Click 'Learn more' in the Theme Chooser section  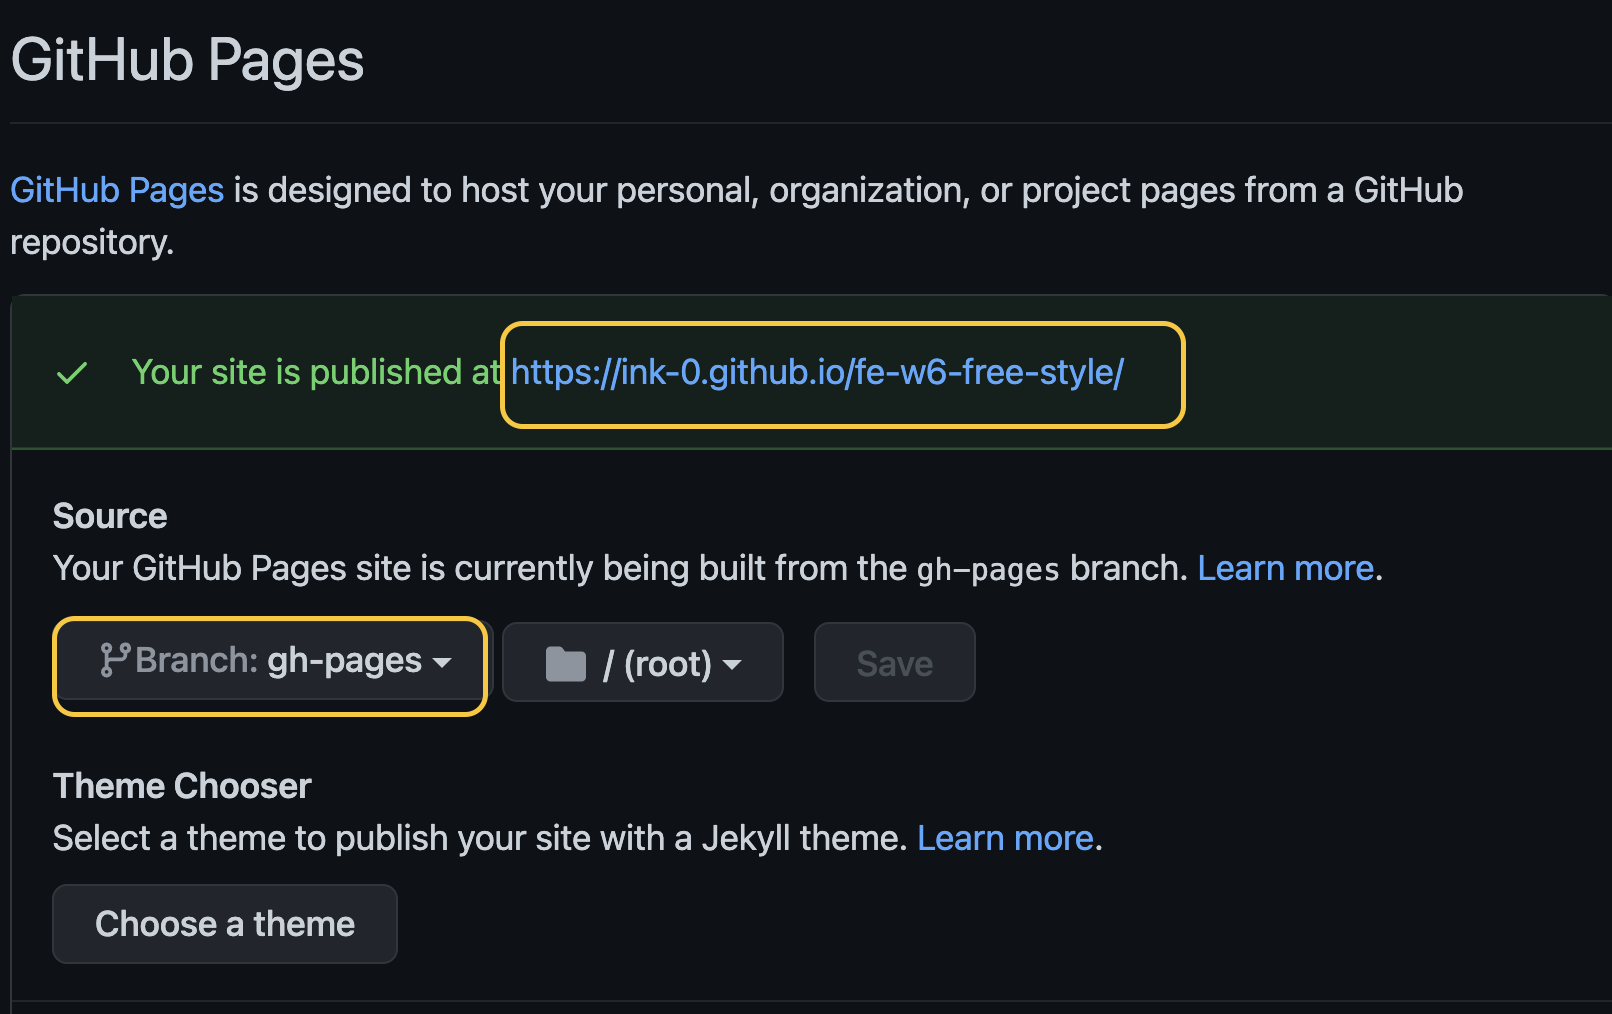(1005, 838)
